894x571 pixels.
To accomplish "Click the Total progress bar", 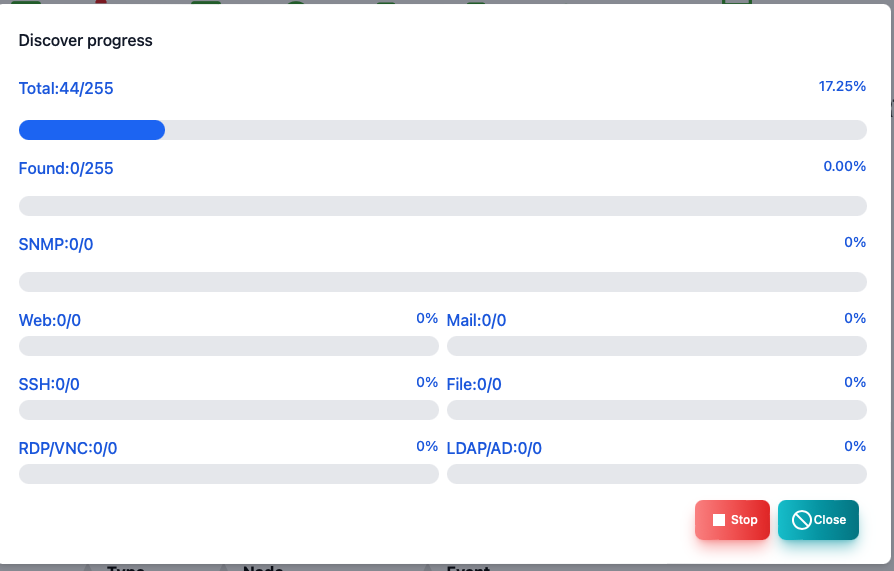I will pyautogui.click(x=442, y=130).
